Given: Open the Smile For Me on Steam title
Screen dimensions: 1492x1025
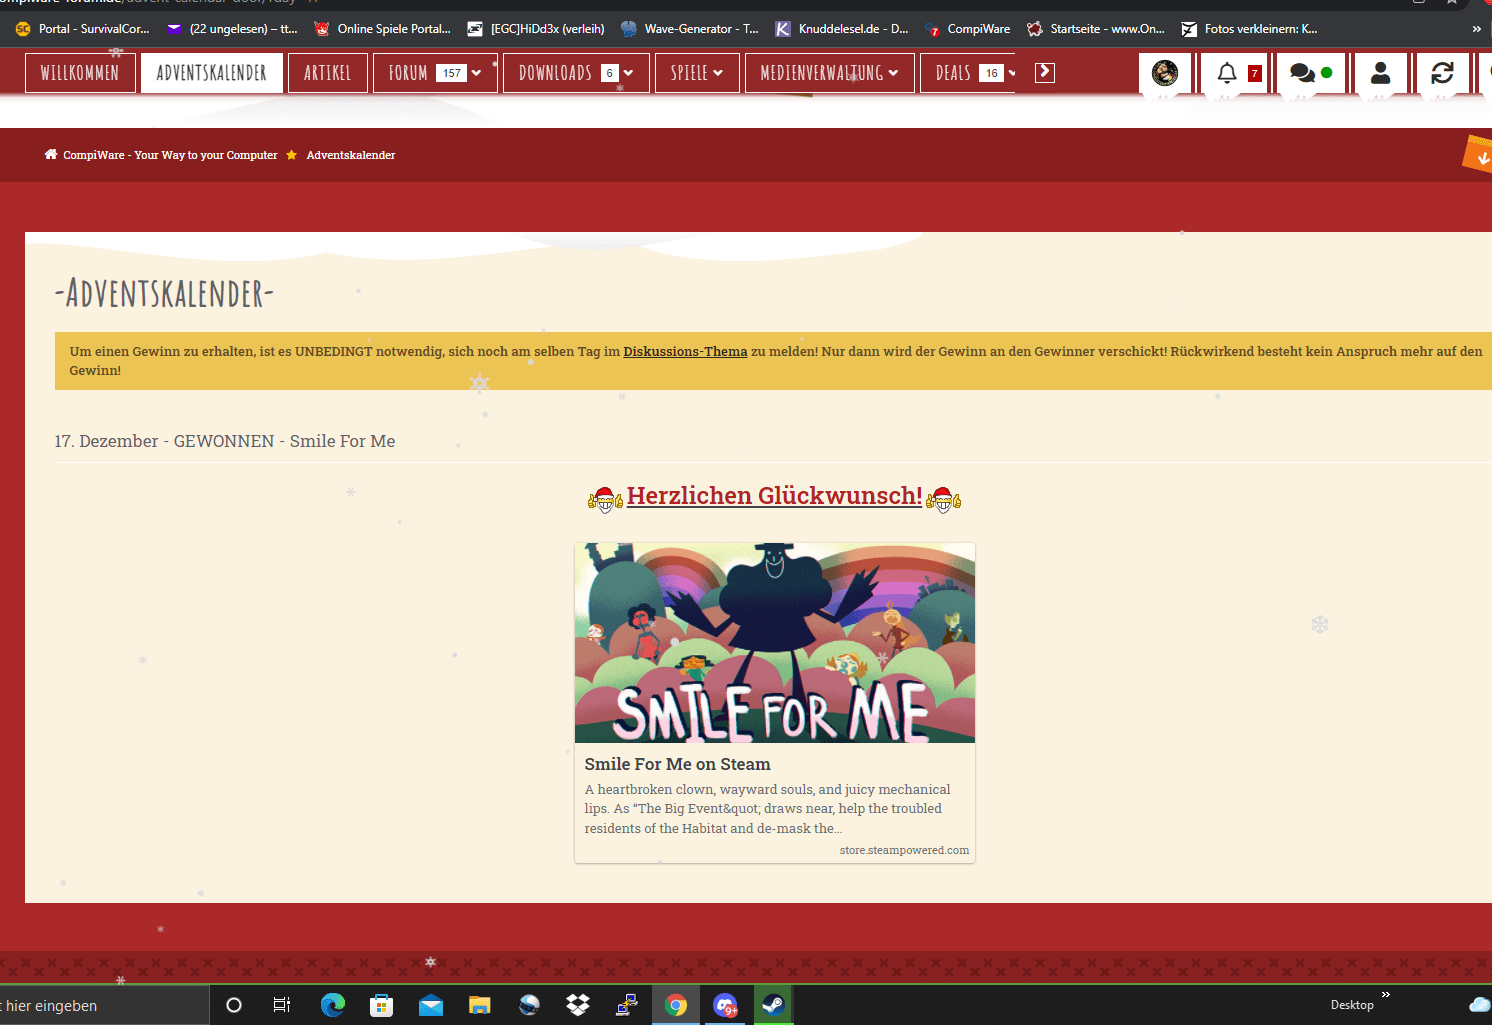Looking at the screenshot, I should point(677,764).
